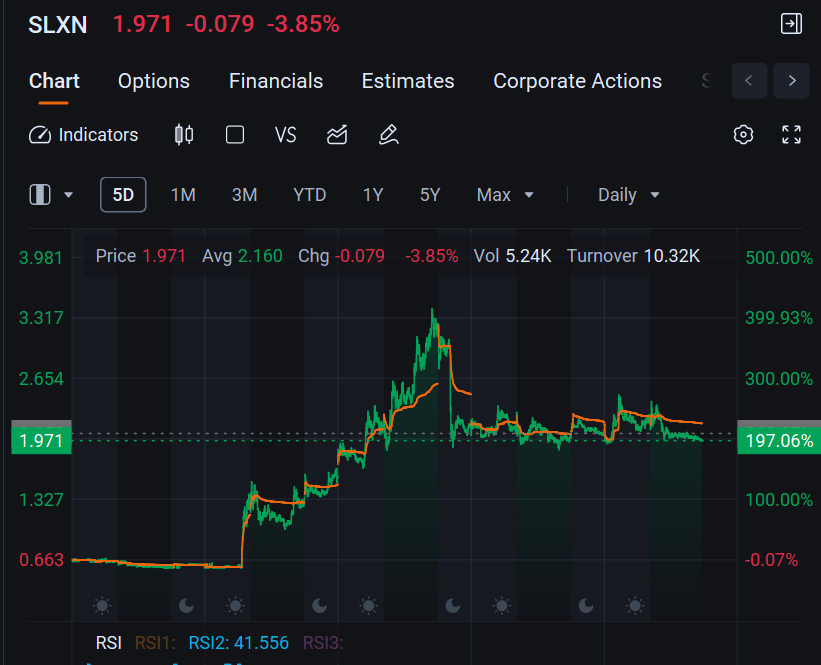Click the first sun day-session marker
This screenshot has height=665, width=821.
coord(102,606)
